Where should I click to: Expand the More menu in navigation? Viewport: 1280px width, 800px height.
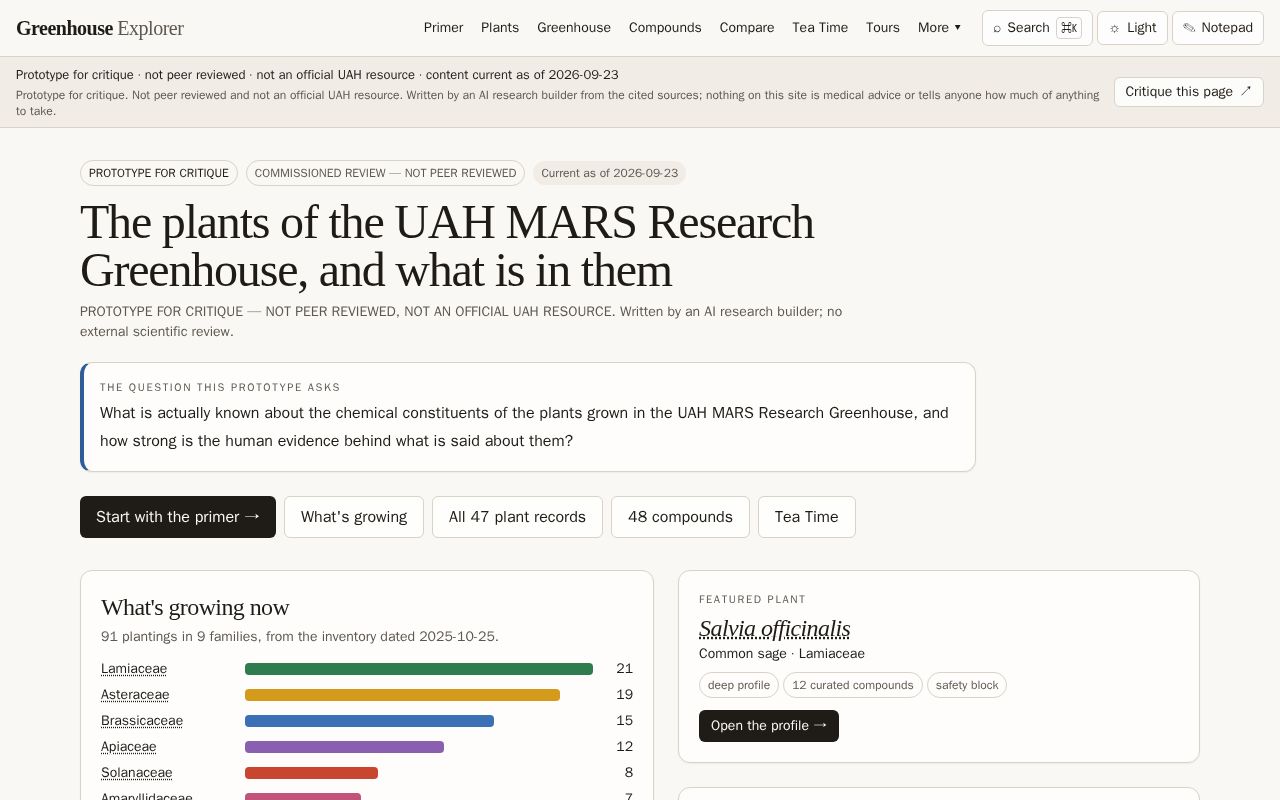pos(939,28)
